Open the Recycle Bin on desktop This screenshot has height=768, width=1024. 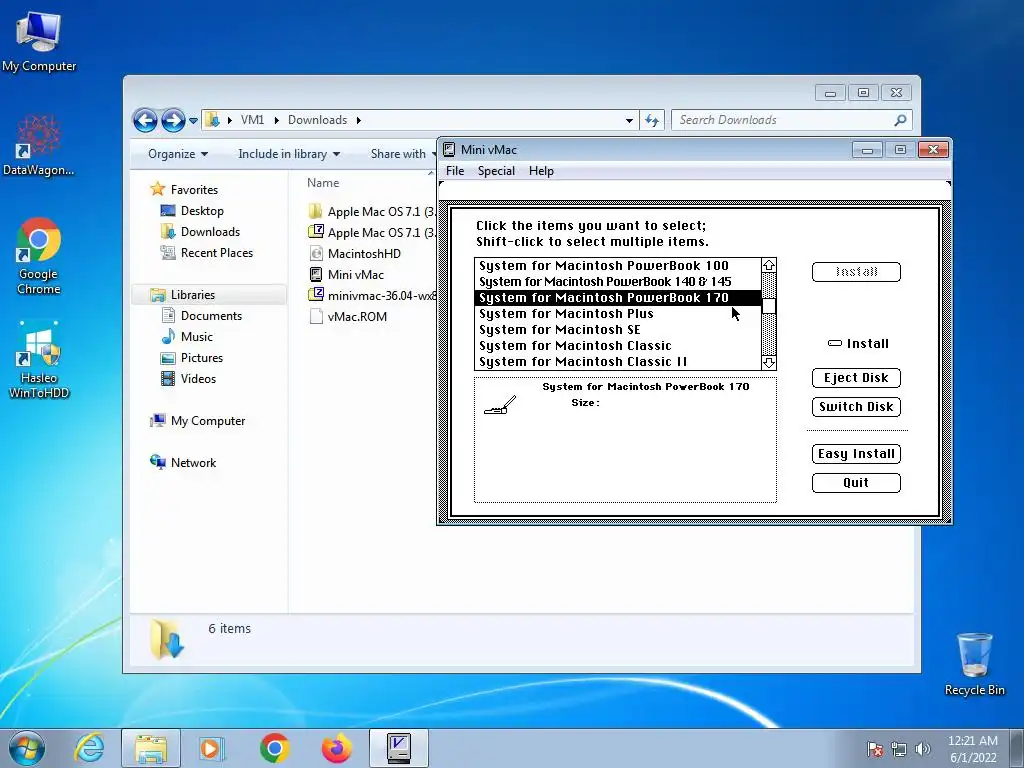pyautogui.click(x=974, y=664)
